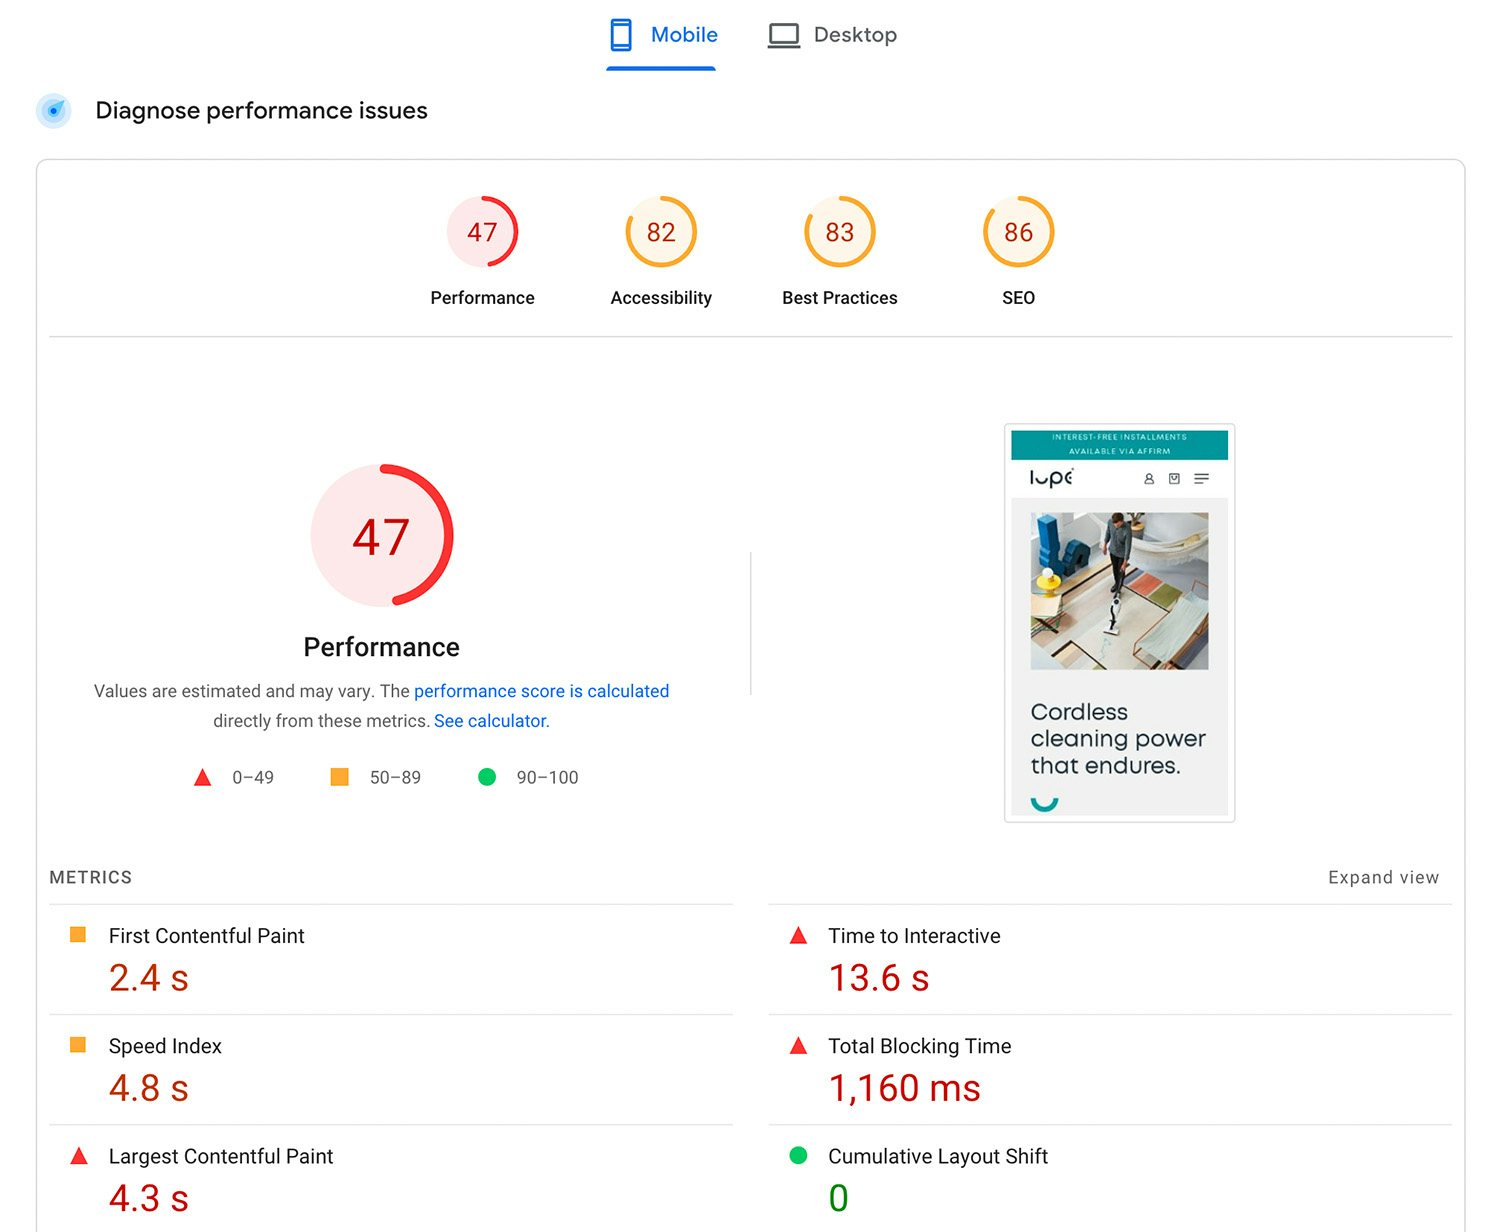Image resolution: width=1500 pixels, height=1232 pixels.
Task: Click Expand view in Metrics section
Action: [1383, 877]
